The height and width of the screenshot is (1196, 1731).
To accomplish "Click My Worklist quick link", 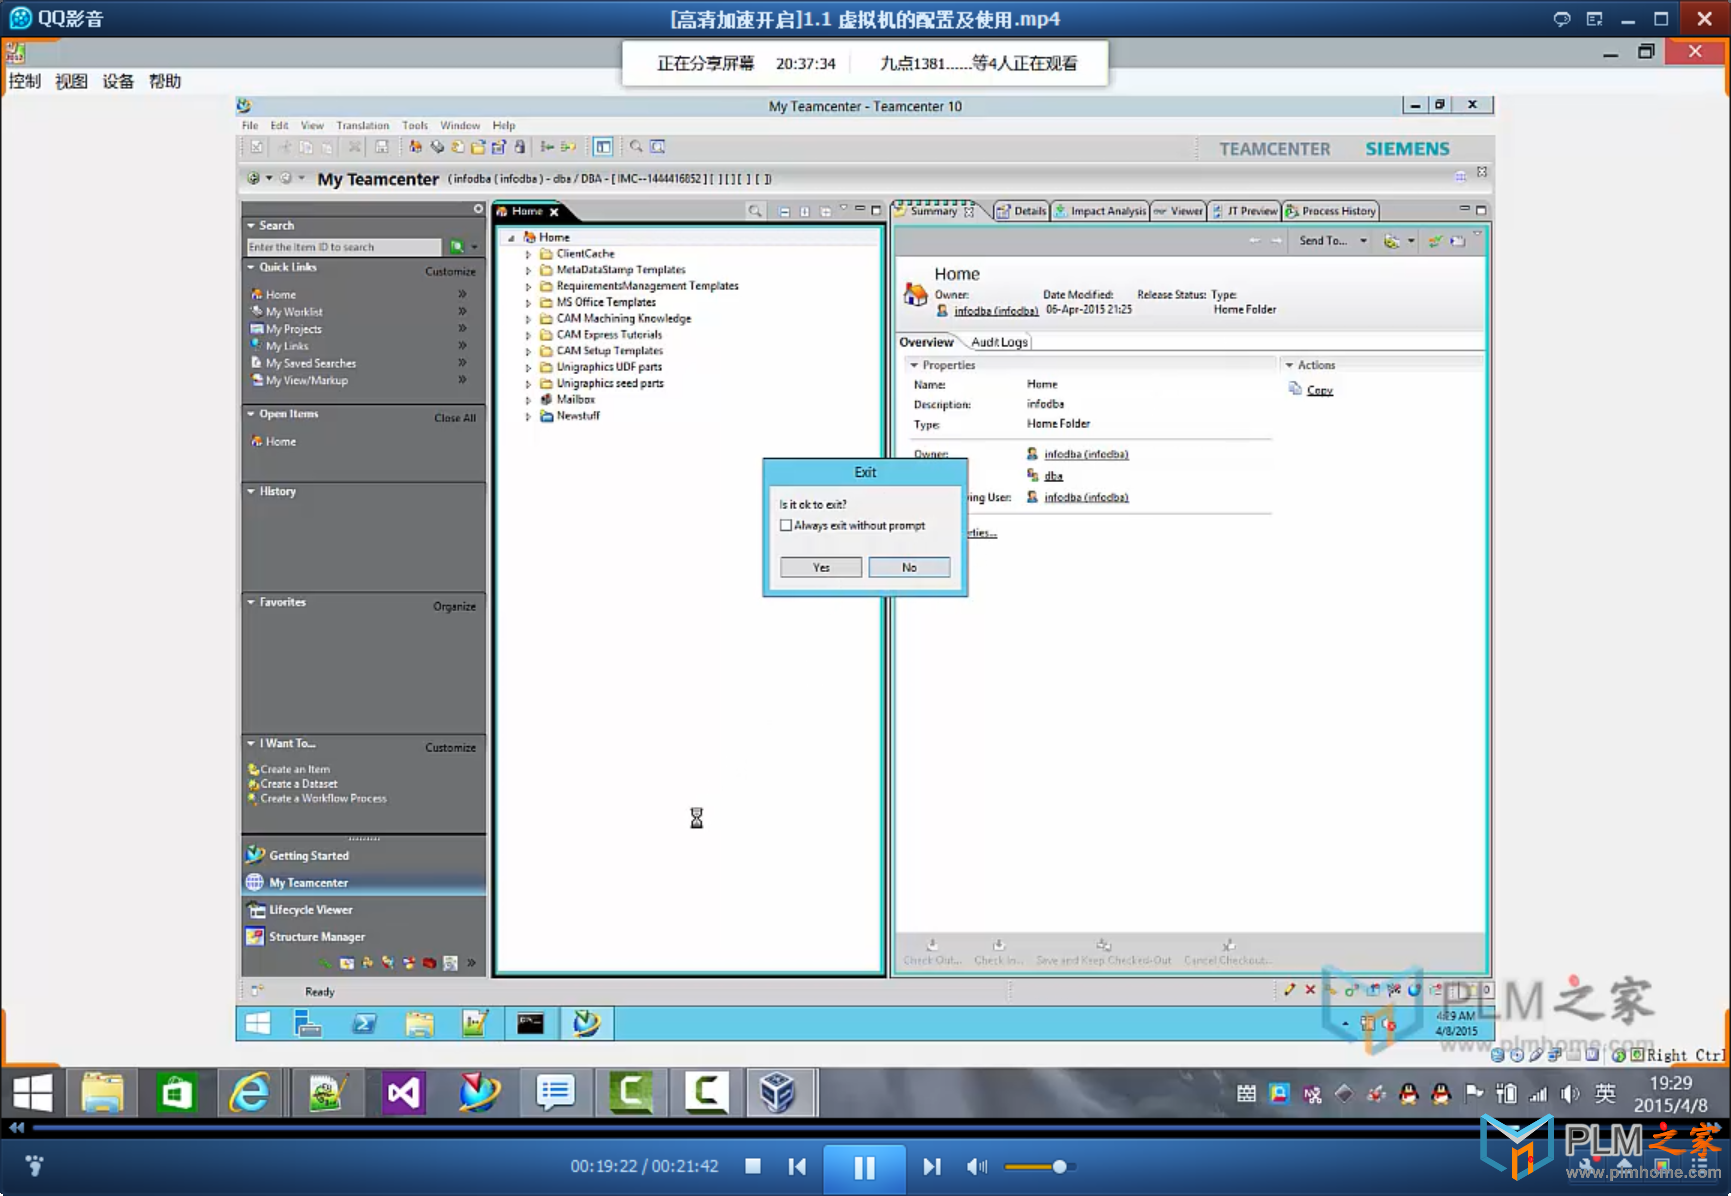I will click(x=294, y=312).
